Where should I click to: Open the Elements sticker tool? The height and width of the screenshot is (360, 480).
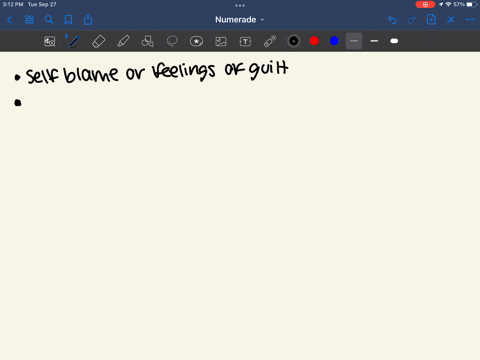click(196, 41)
